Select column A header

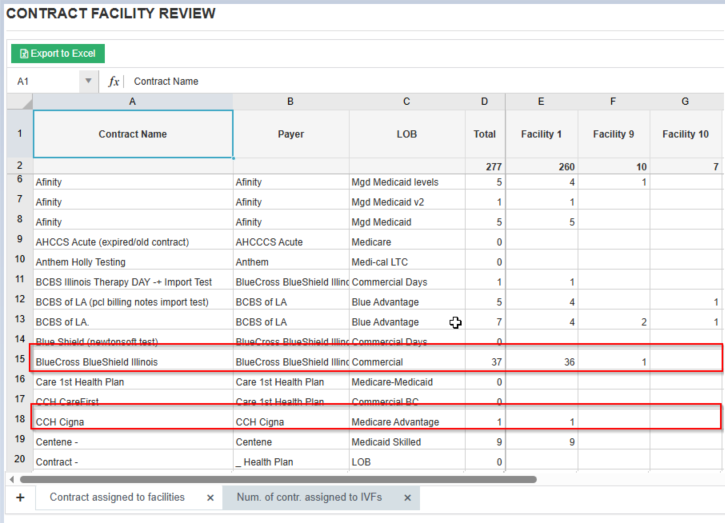click(133, 102)
